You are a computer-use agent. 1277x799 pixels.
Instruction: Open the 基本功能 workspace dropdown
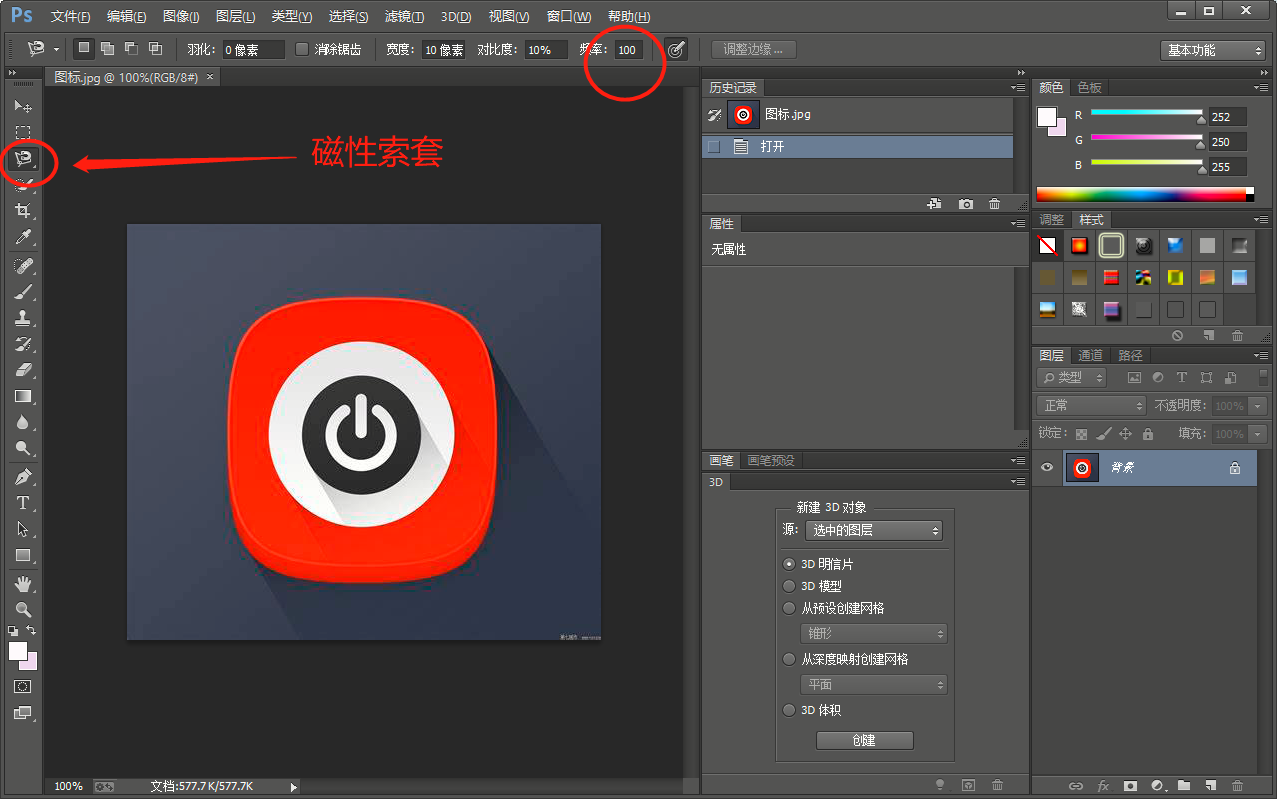[x=1211, y=49]
